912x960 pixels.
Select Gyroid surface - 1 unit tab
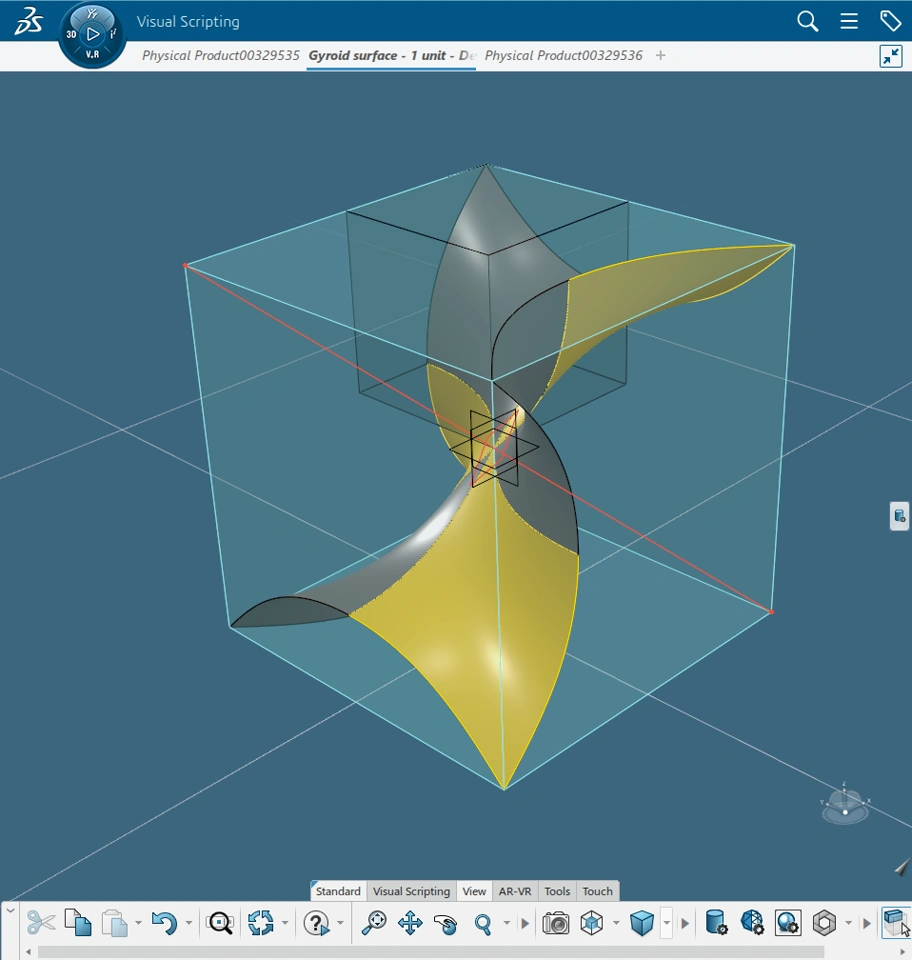(x=391, y=56)
